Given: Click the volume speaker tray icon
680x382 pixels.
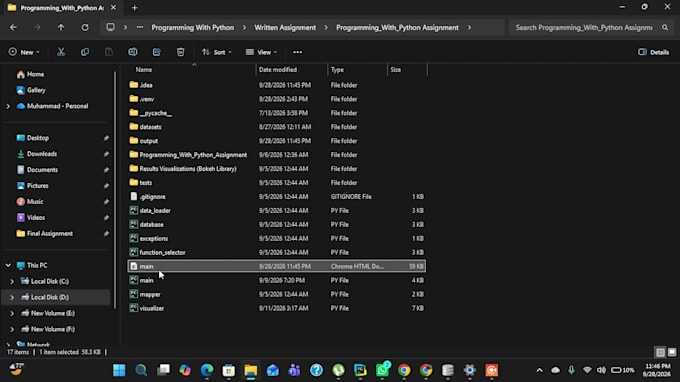Looking at the screenshot, I should (601, 370).
